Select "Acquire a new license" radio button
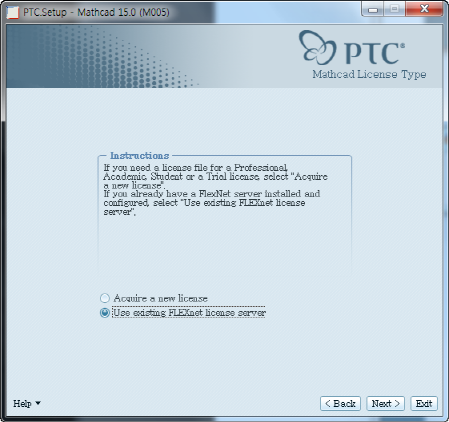 click(105, 298)
